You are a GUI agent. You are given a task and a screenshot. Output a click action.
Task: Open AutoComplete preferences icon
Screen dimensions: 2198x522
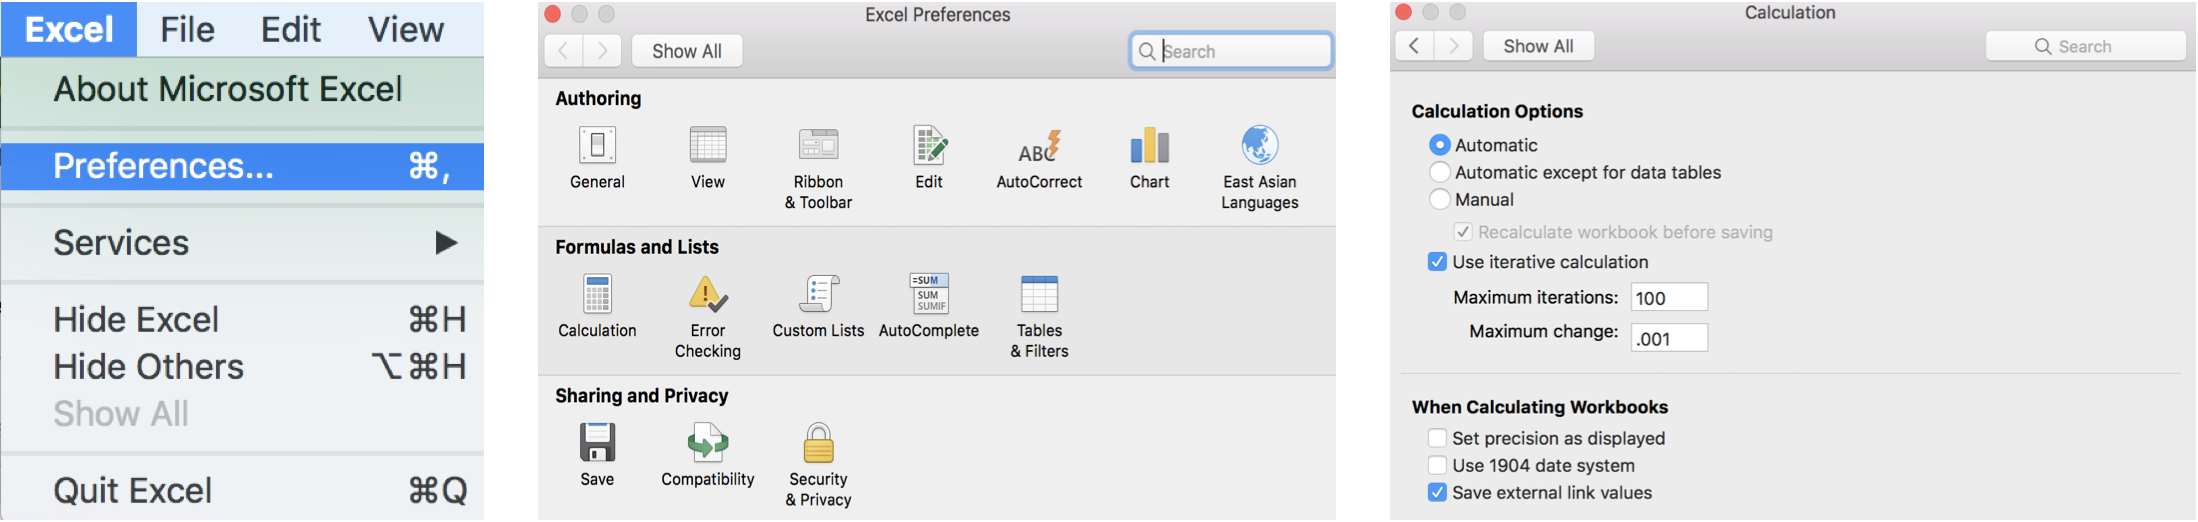929,294
